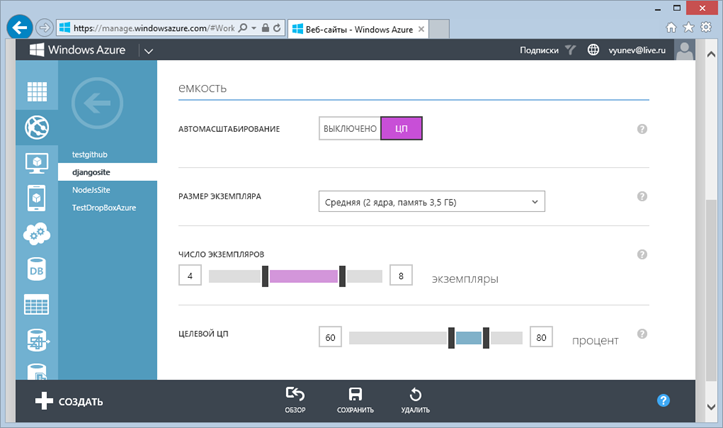Open the Размер экземпляра dropdown

tap(432, 202)
